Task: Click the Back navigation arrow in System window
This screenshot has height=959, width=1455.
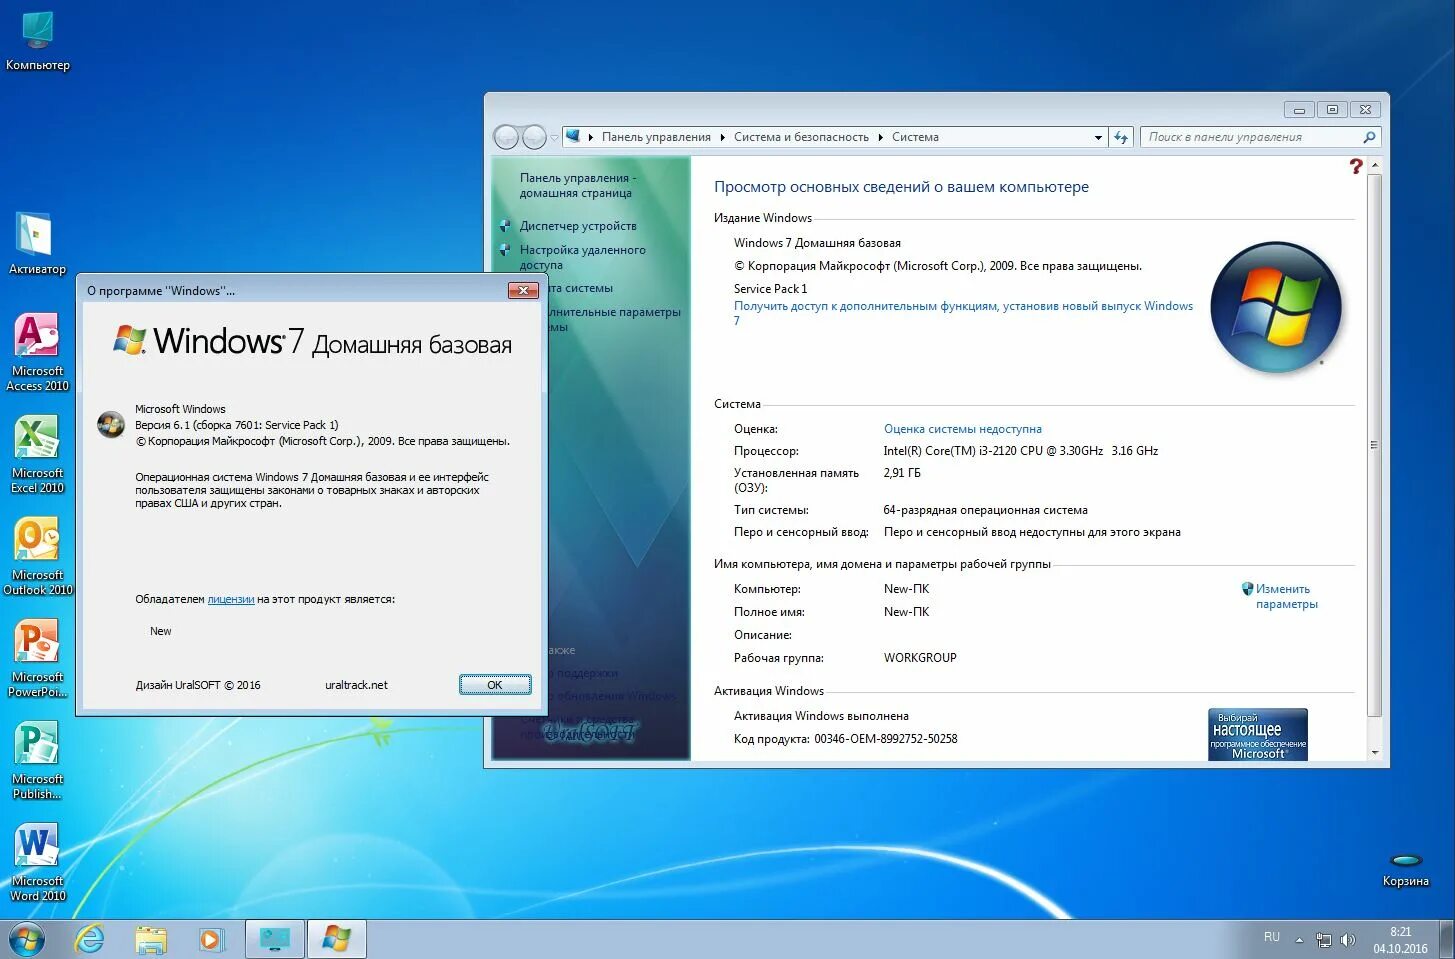Action: click(507, 137)
